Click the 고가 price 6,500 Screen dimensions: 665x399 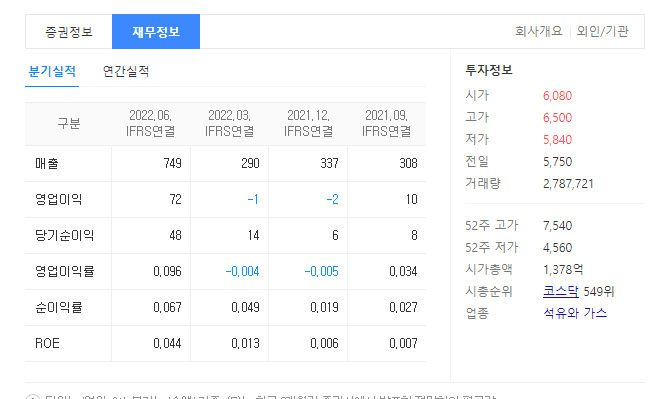[558, 118]
